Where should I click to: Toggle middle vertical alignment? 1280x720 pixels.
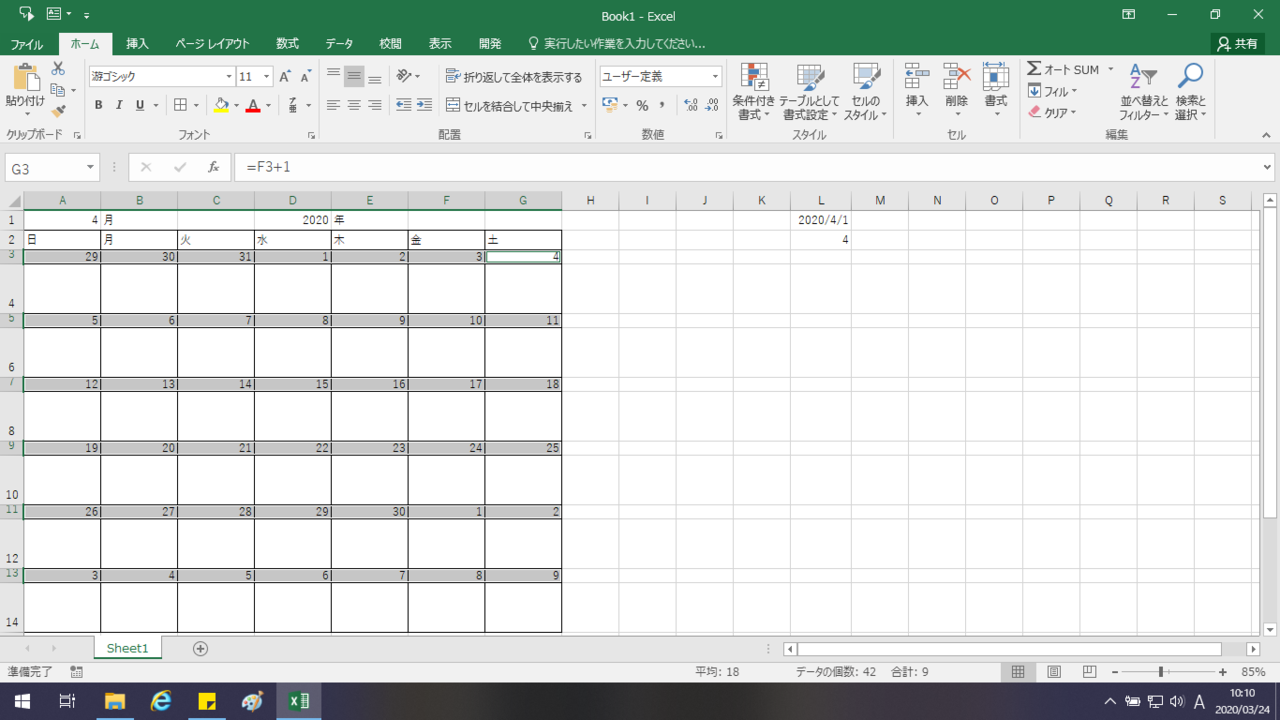point(354,76)
